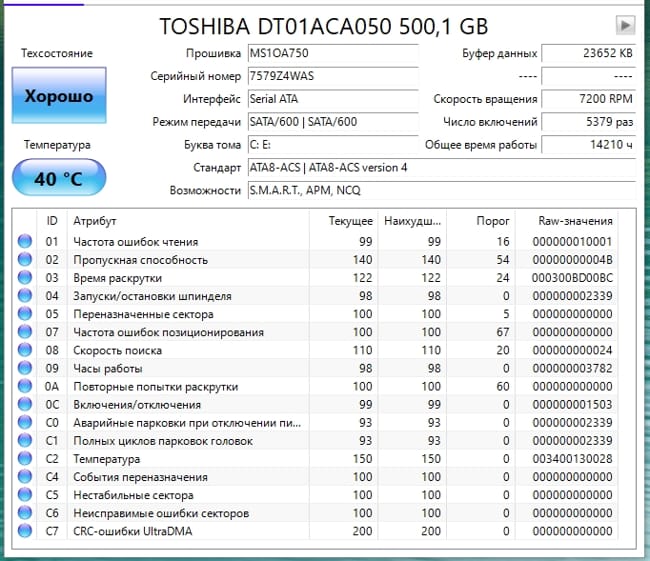Image resolution: width=650 pixels, height=561 pixels.
Task: Click the status orb for attribute C0
Action: tap(25, 423)
